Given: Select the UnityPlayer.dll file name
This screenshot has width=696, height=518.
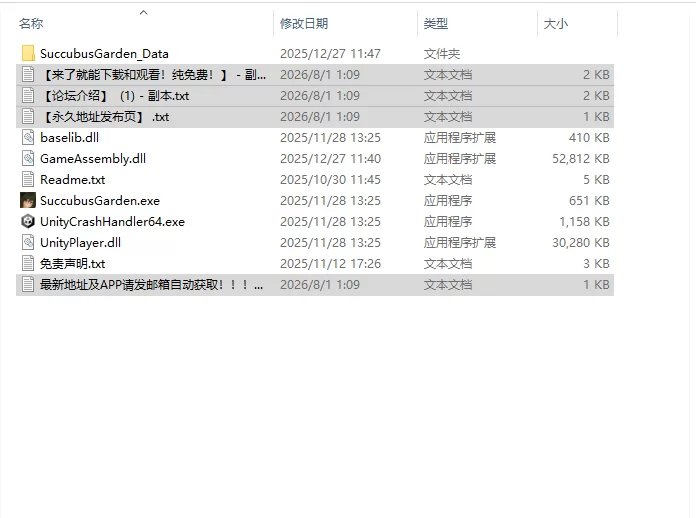Looking at the screenshot, I should (80, 242).
